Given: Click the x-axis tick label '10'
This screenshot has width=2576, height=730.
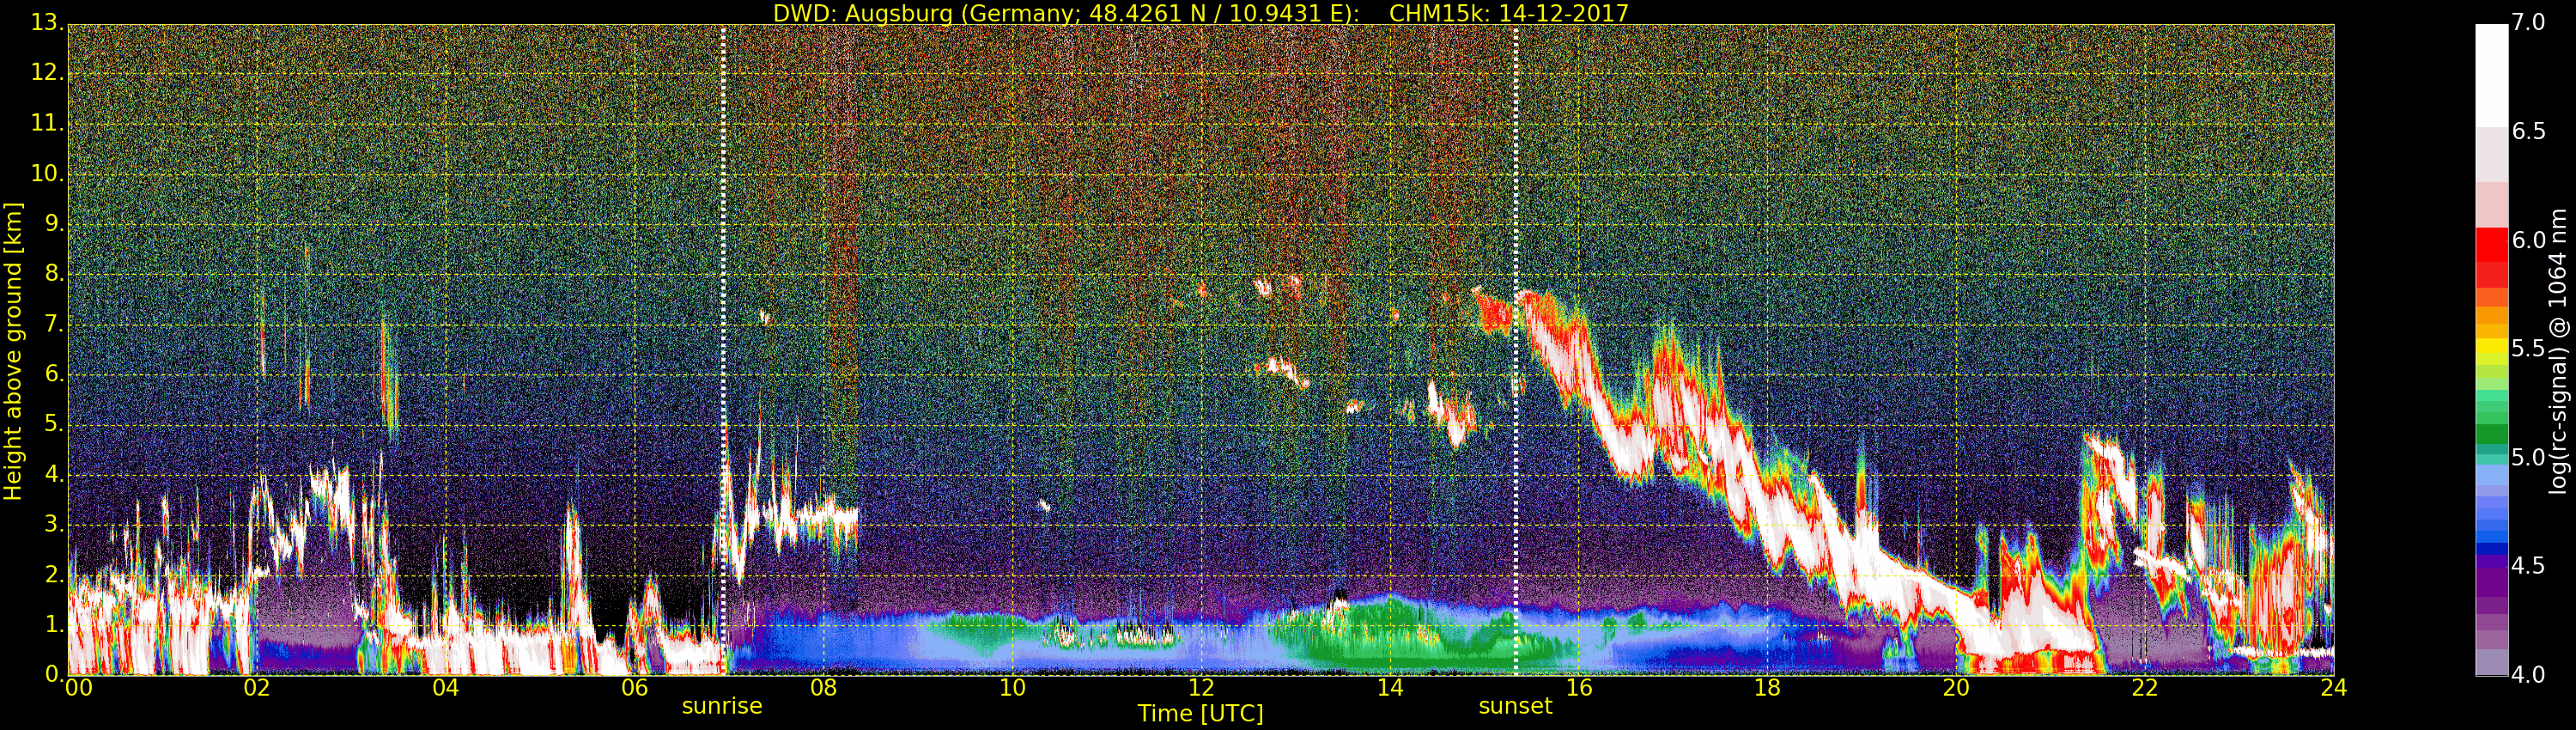Looking at the screenshot, I should [x=1012, y=688].
